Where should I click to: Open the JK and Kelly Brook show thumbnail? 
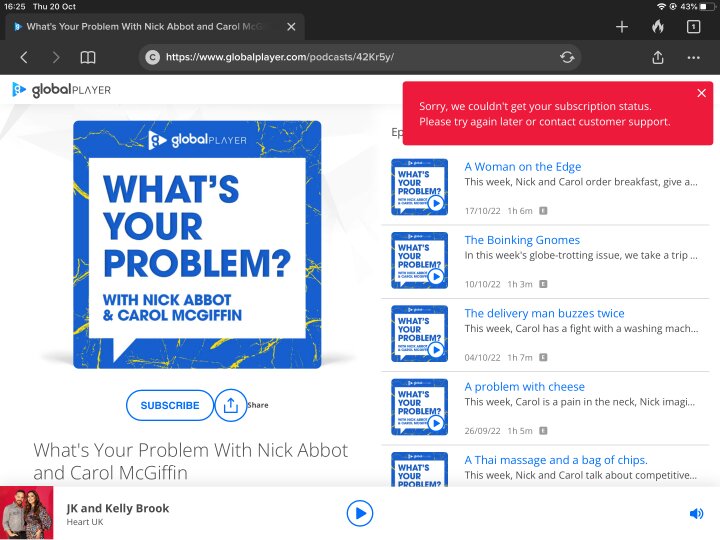coord(27,513)
